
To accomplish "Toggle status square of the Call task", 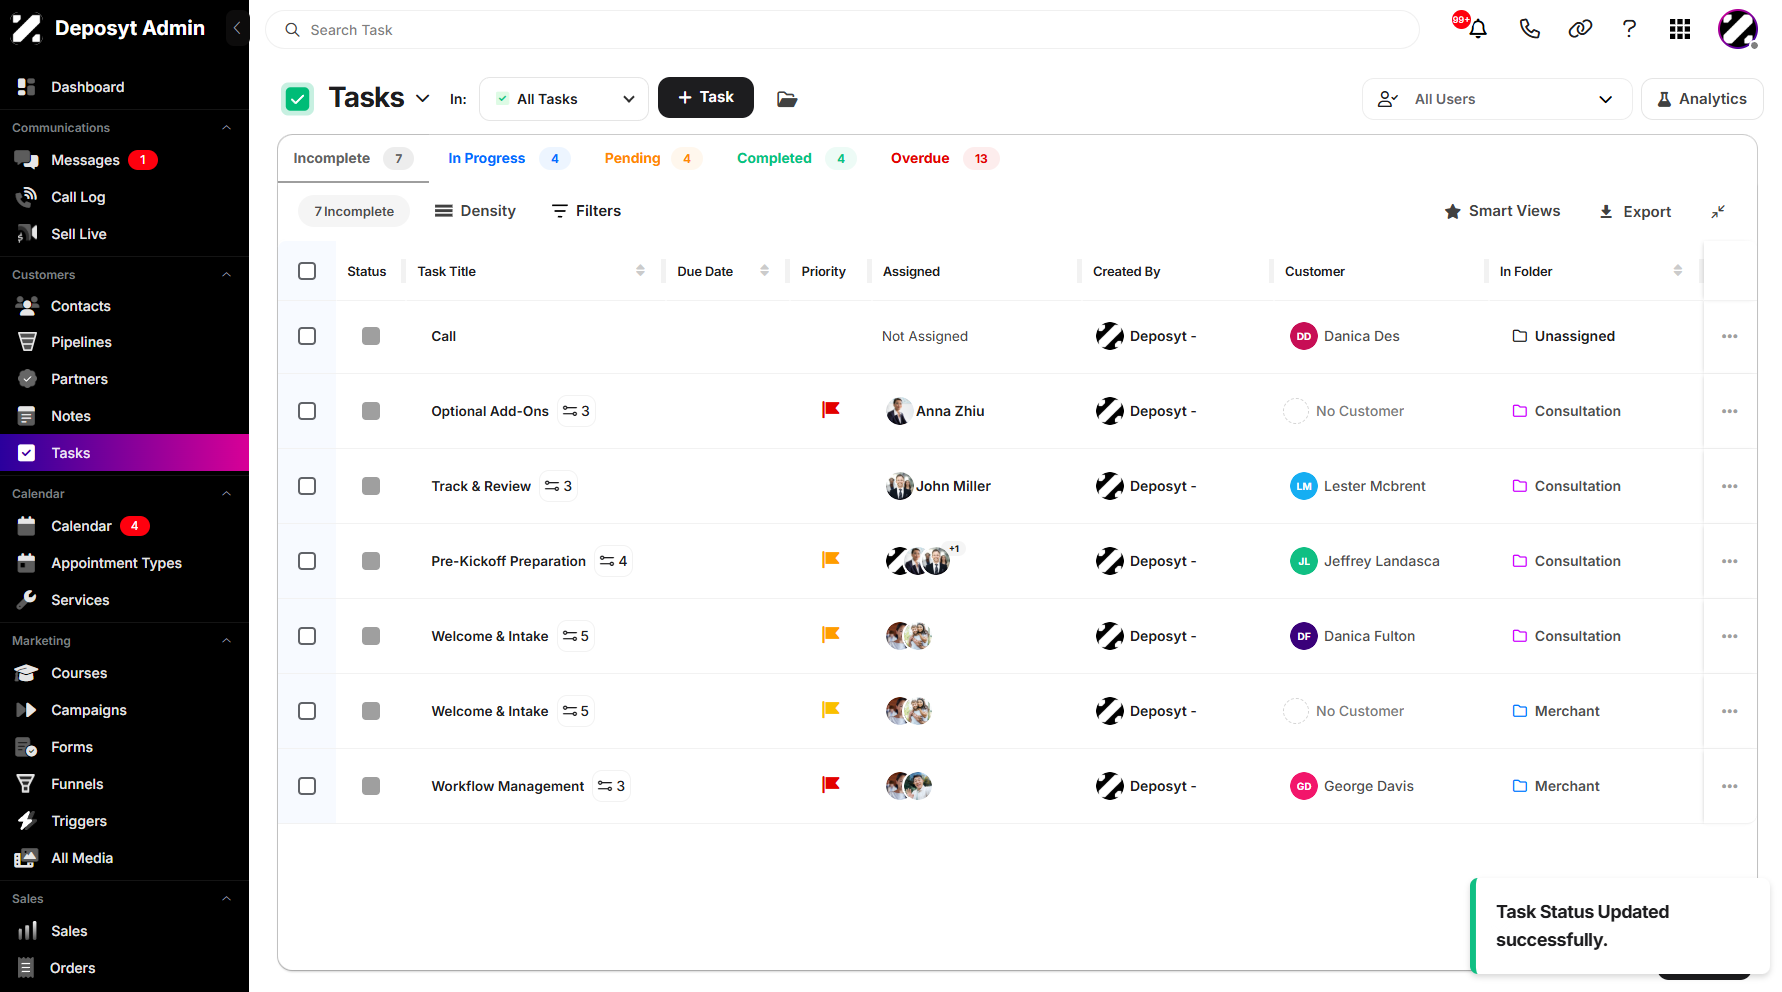I will point(371,336).
